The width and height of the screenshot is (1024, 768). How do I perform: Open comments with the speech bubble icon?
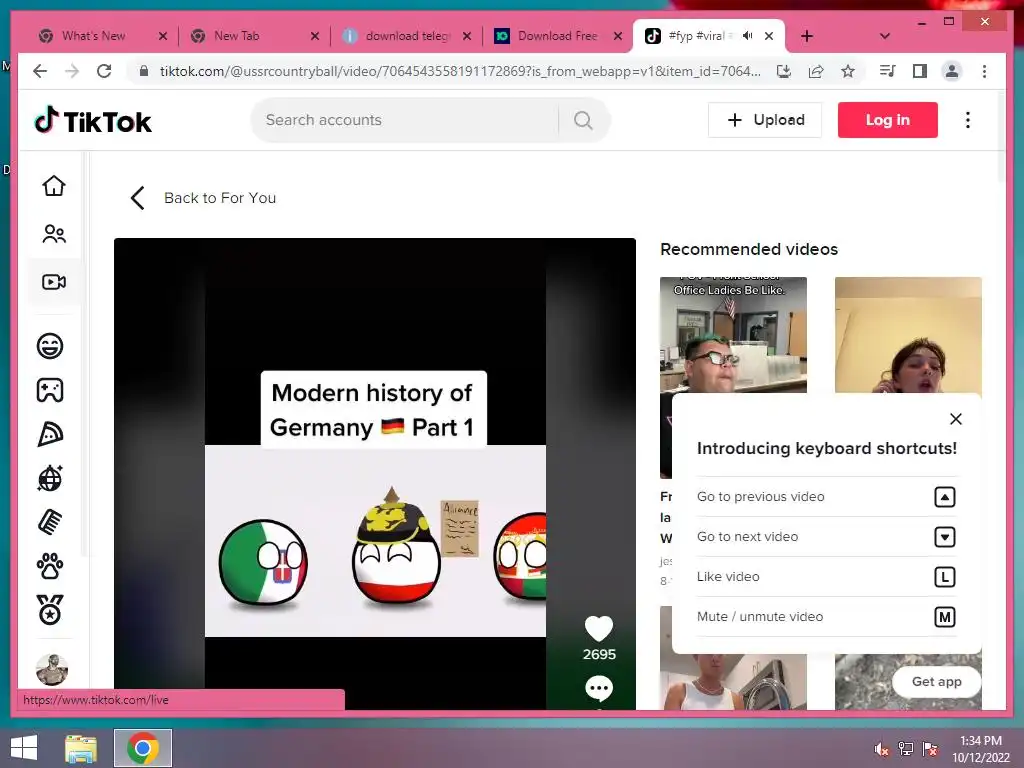pyautogui.click(x=599, y=688)
